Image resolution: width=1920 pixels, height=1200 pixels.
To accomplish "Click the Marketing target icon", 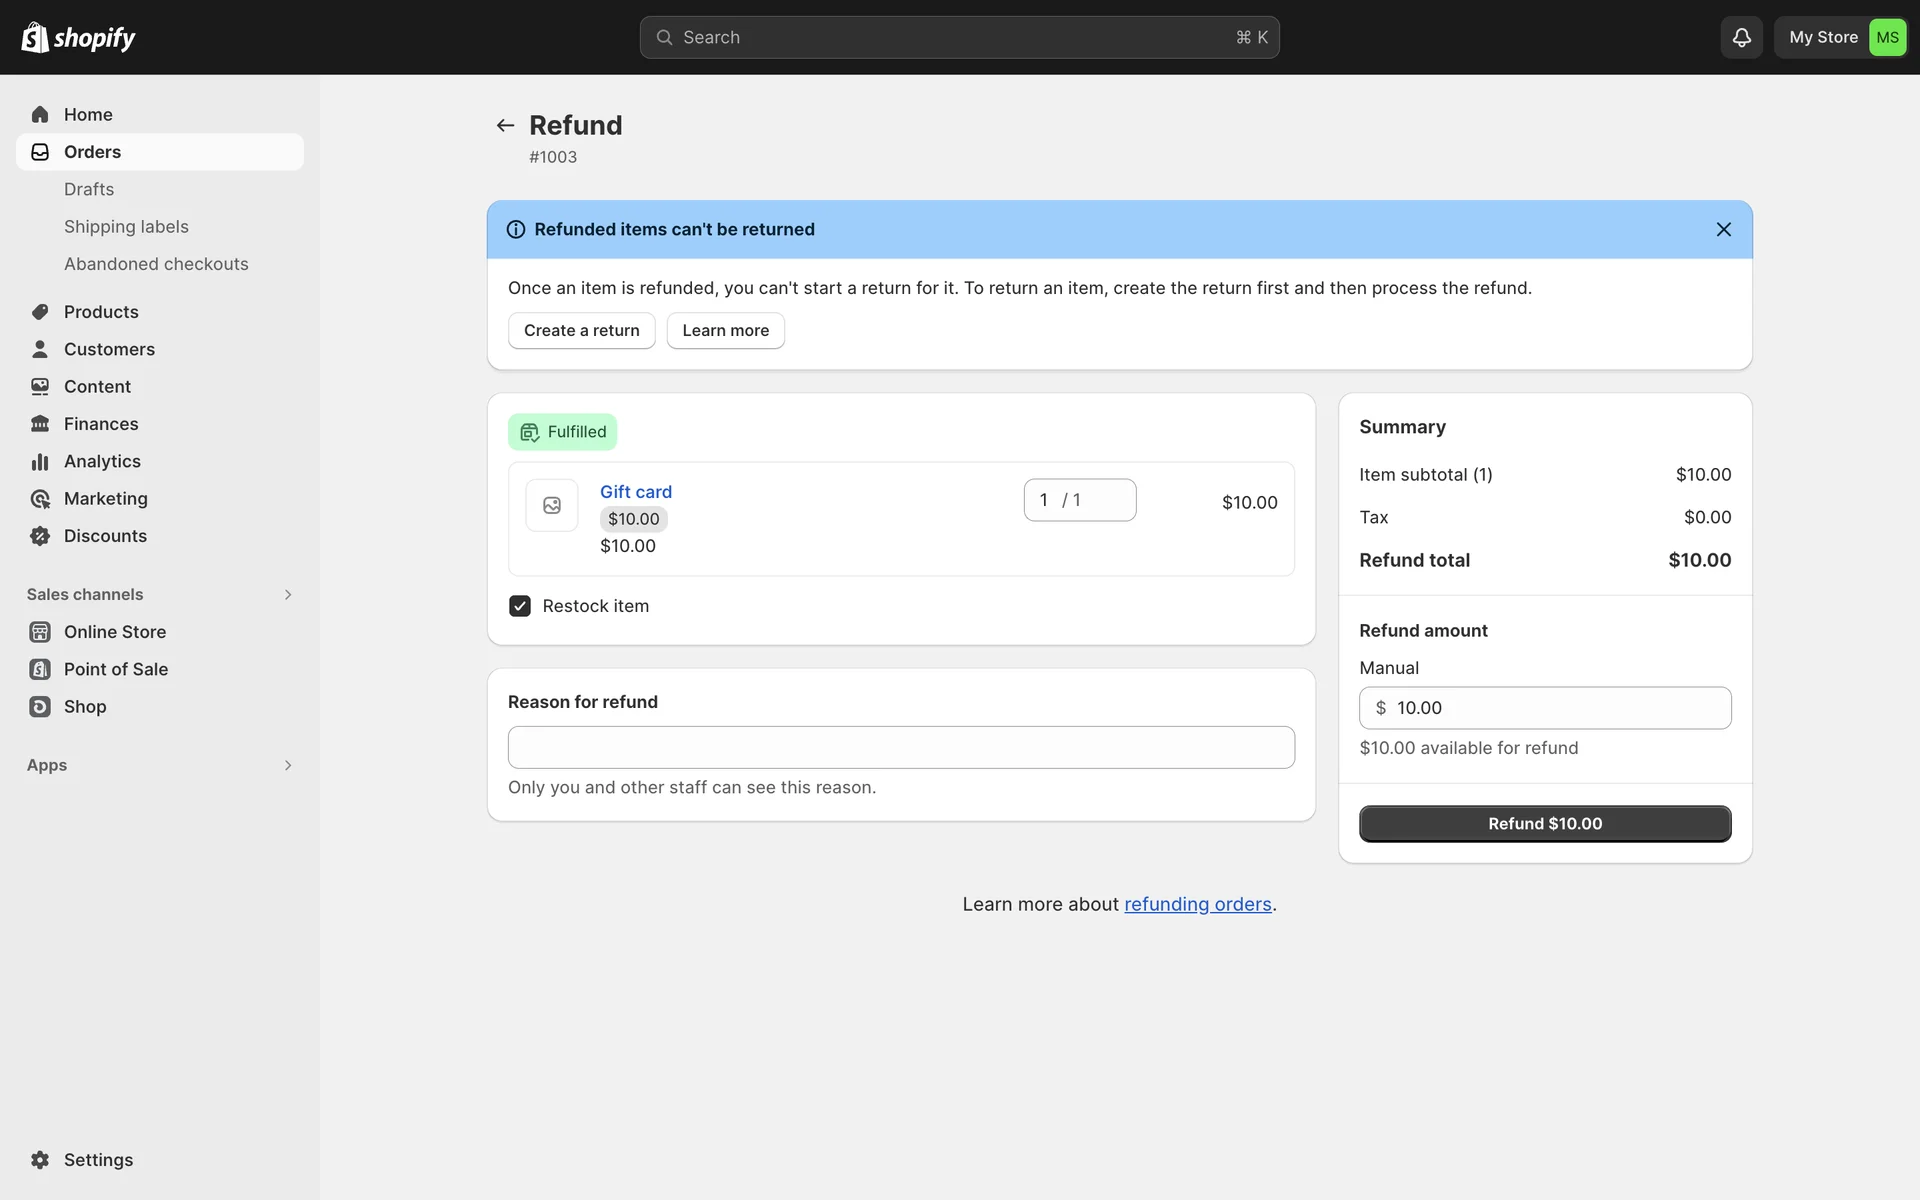I will pos(40,498).
